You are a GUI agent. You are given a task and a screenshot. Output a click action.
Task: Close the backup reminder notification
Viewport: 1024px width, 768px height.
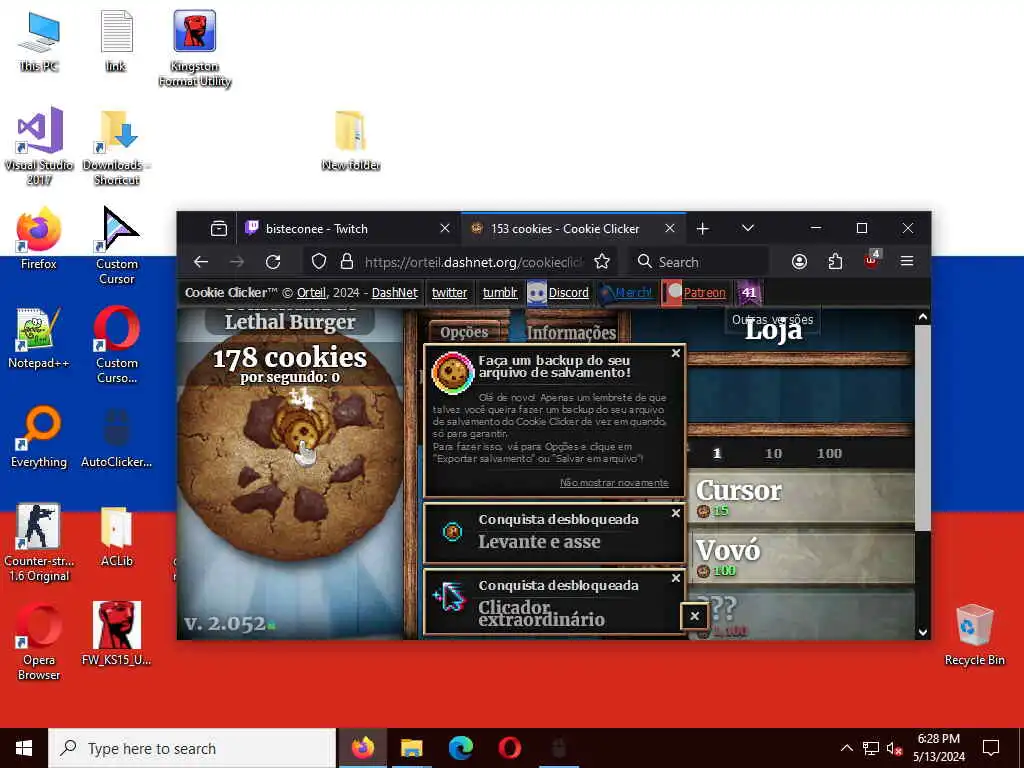tap(676, 353)
